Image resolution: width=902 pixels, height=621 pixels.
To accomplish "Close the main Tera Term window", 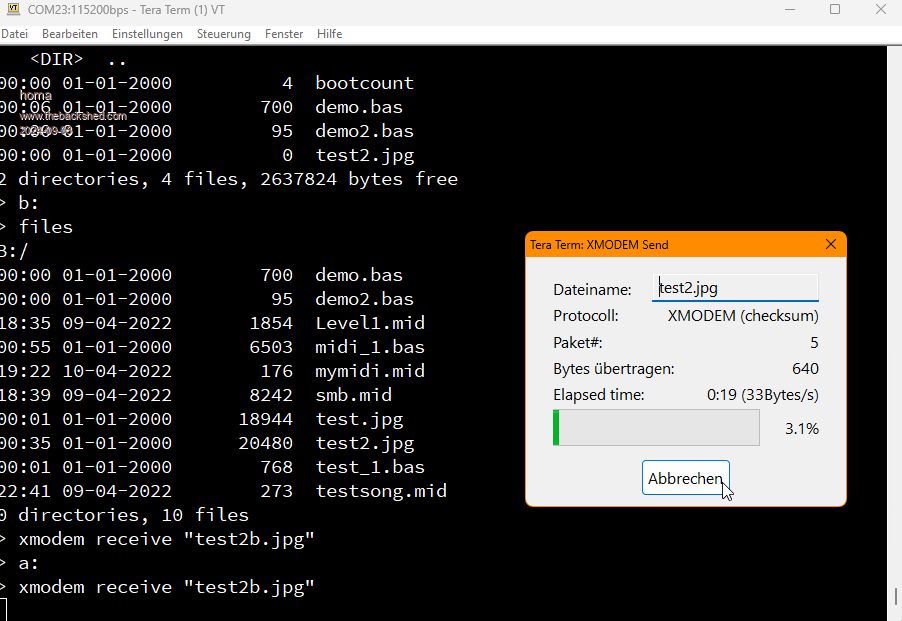I will point(881,10).
